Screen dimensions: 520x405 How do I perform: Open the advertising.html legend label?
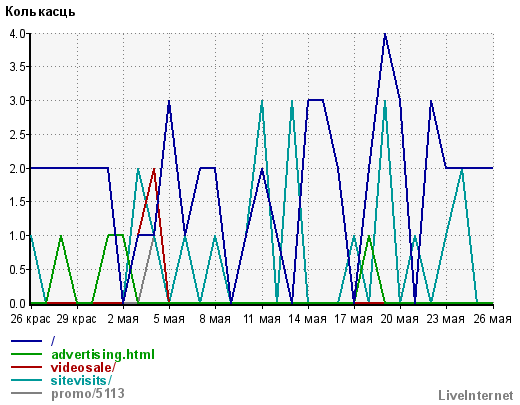click(x=103, y=354)
